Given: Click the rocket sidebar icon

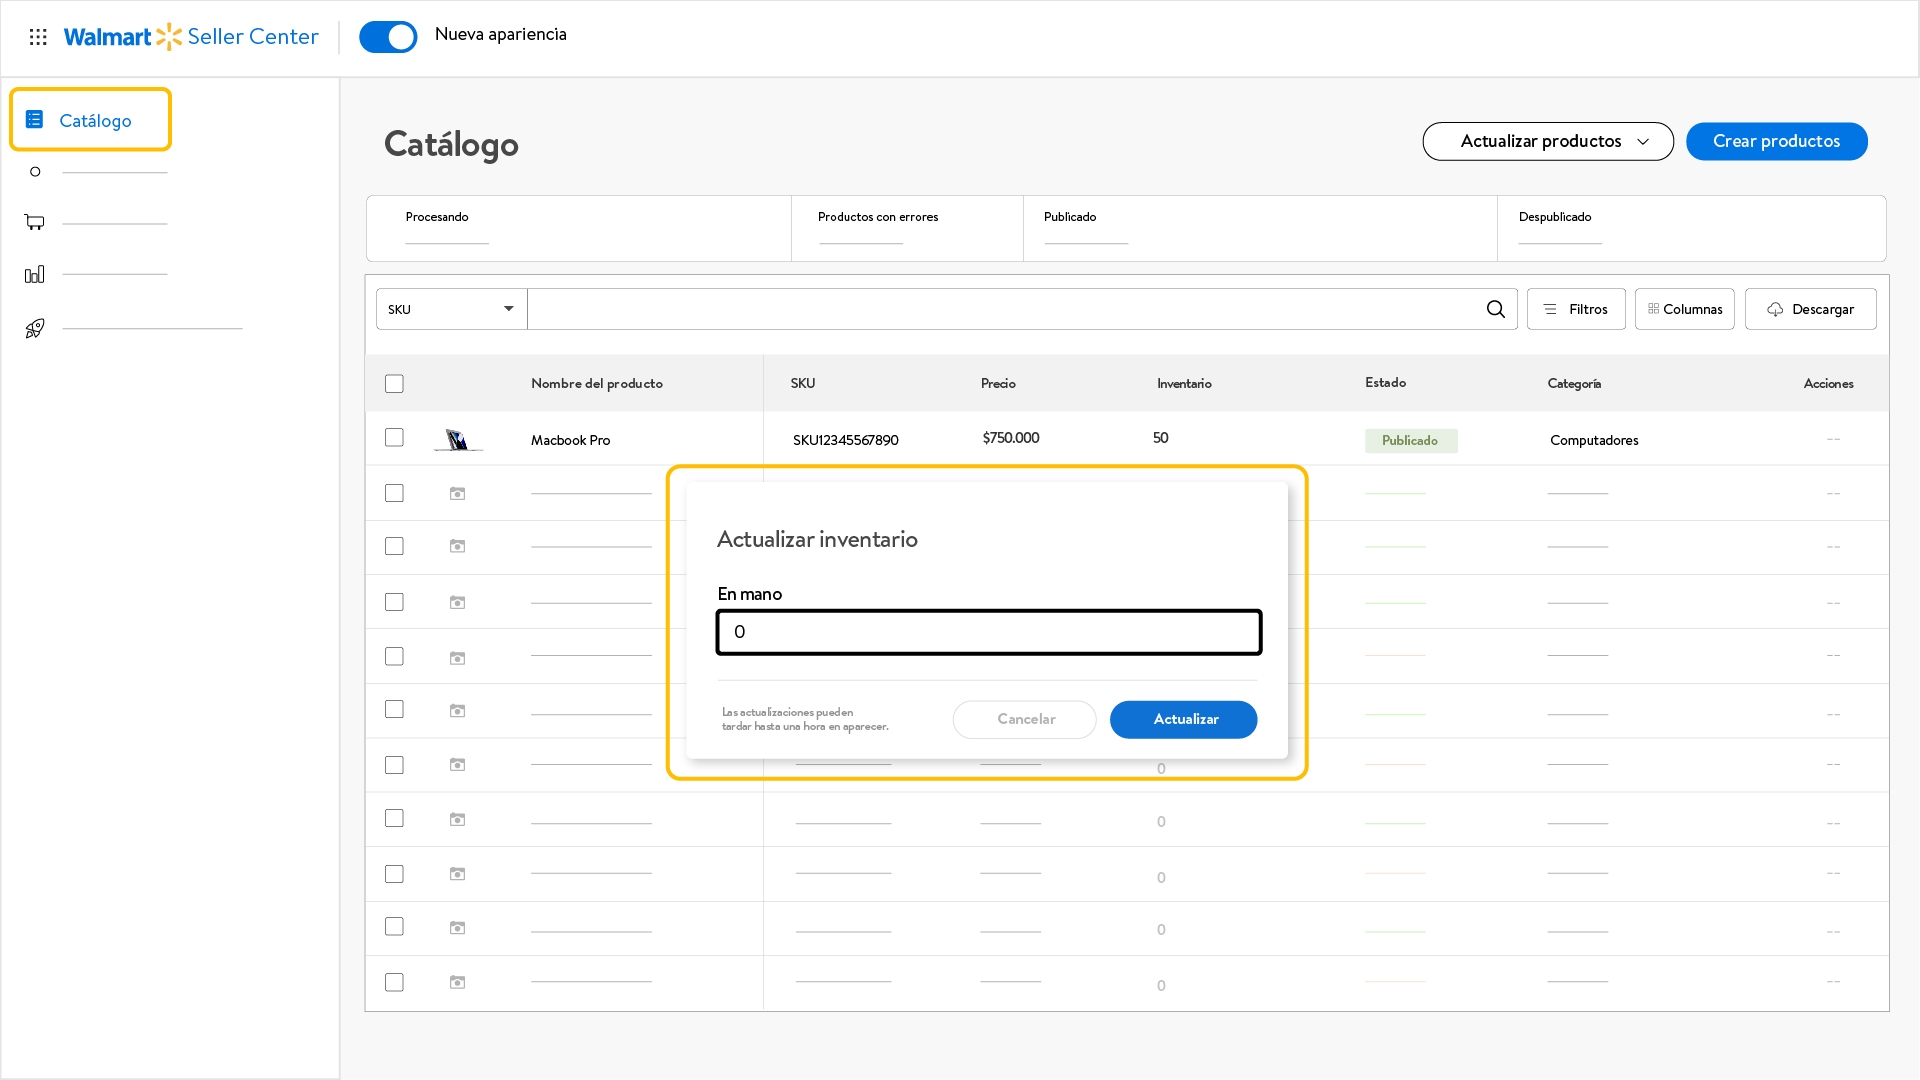Looking at the screenshot, I should click(x=35, y=328).
